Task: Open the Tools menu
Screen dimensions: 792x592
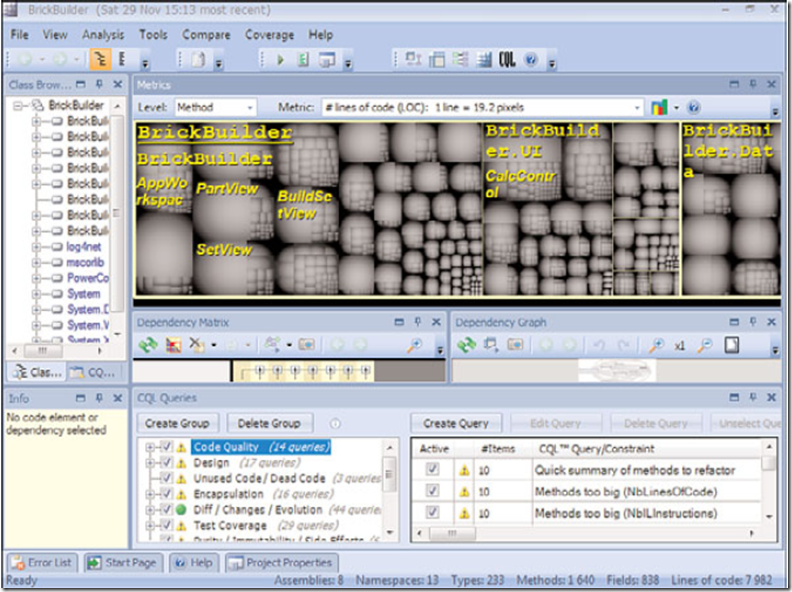Action: (x=153, y=35)
